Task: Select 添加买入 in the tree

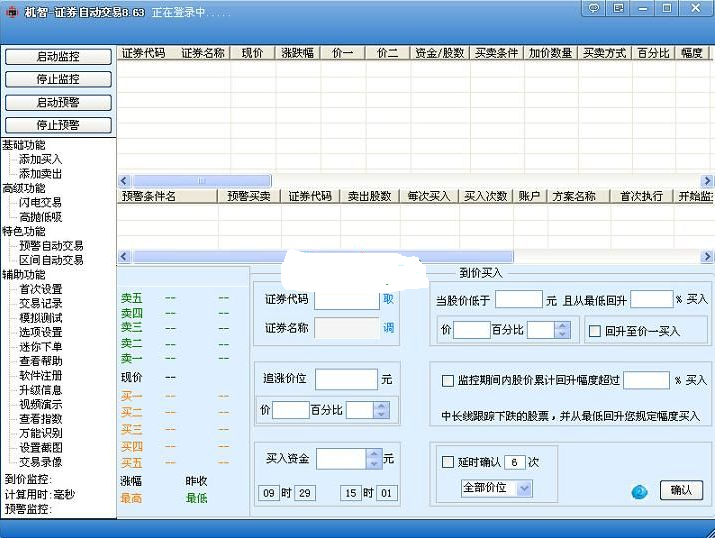Action: (x=40, y=159)
